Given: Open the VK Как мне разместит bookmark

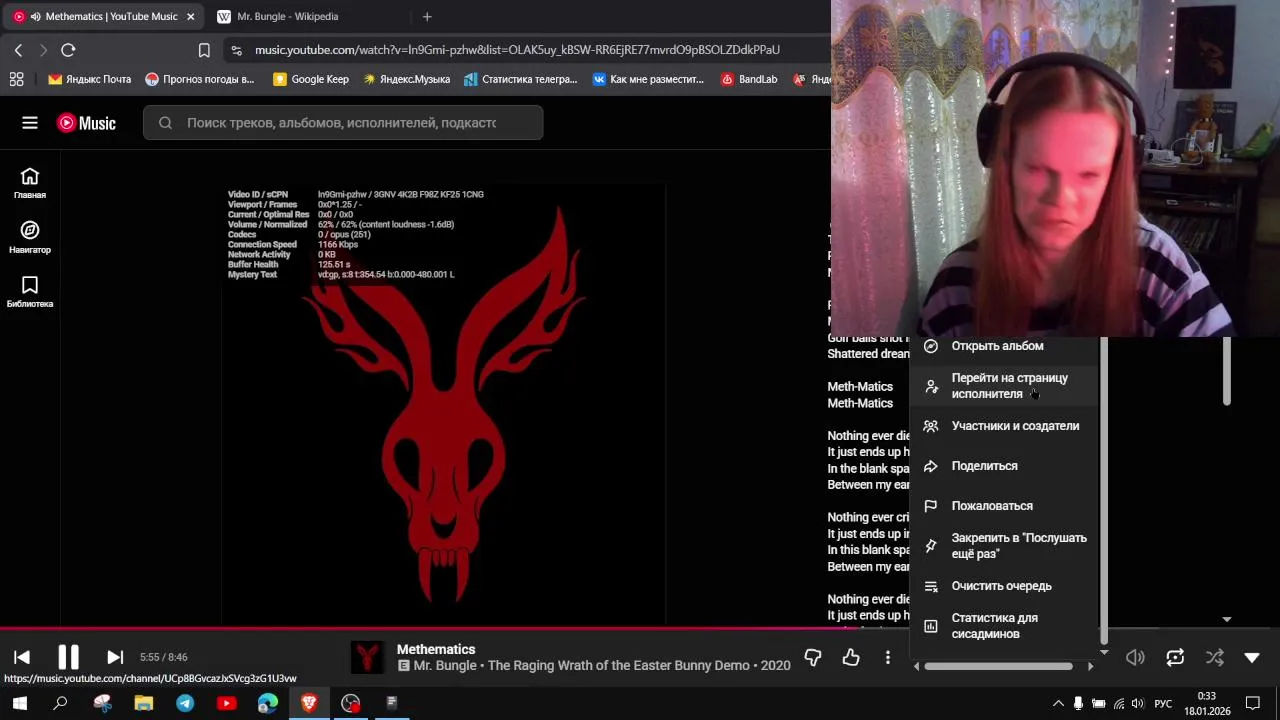Looking at the screenshot, I should (x=648, y=79).
